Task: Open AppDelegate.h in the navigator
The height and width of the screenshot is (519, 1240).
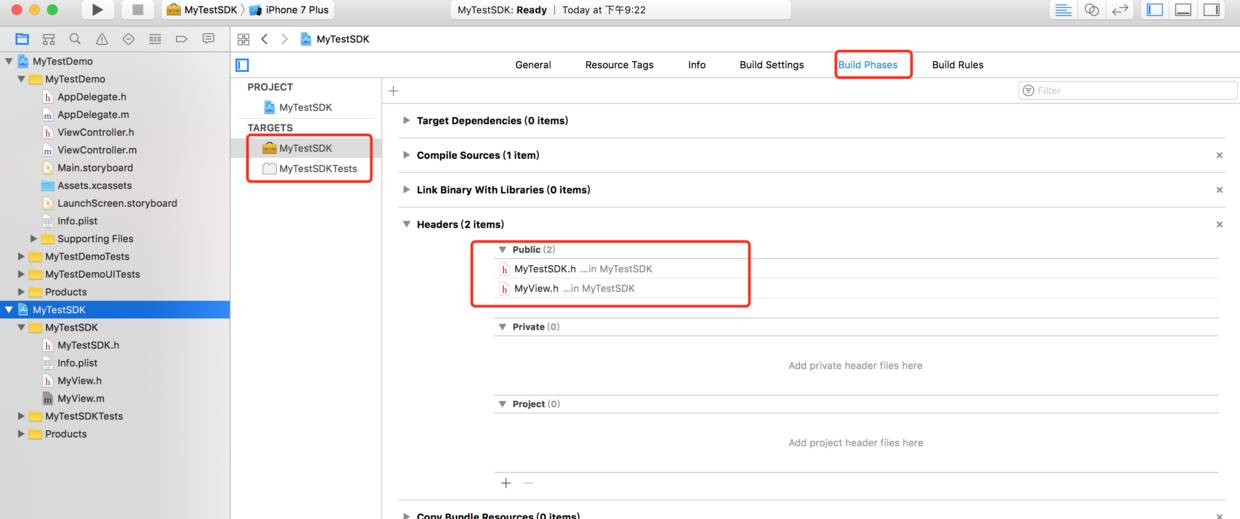Action: pyautogui.click(x=92, y=97)
